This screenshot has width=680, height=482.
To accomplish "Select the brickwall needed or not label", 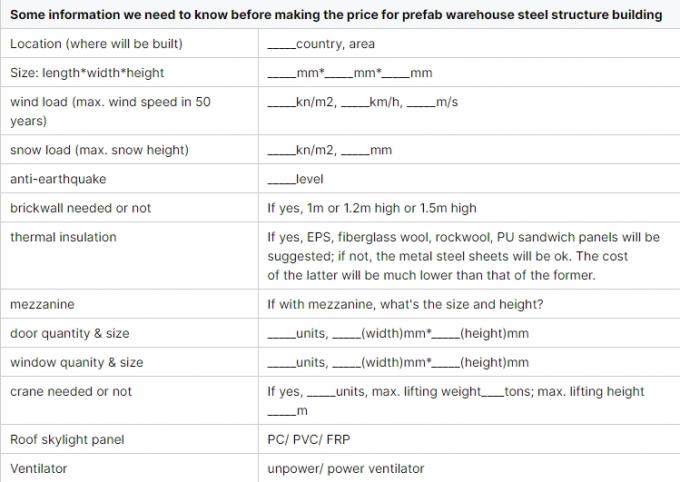I will 81,208.
